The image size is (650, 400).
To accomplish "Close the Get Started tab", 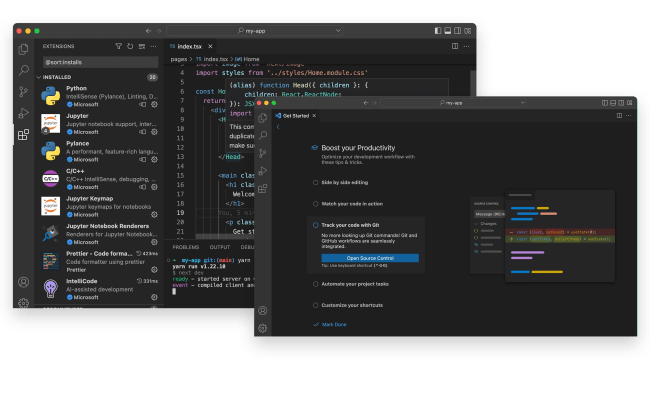I will point(314,116).
